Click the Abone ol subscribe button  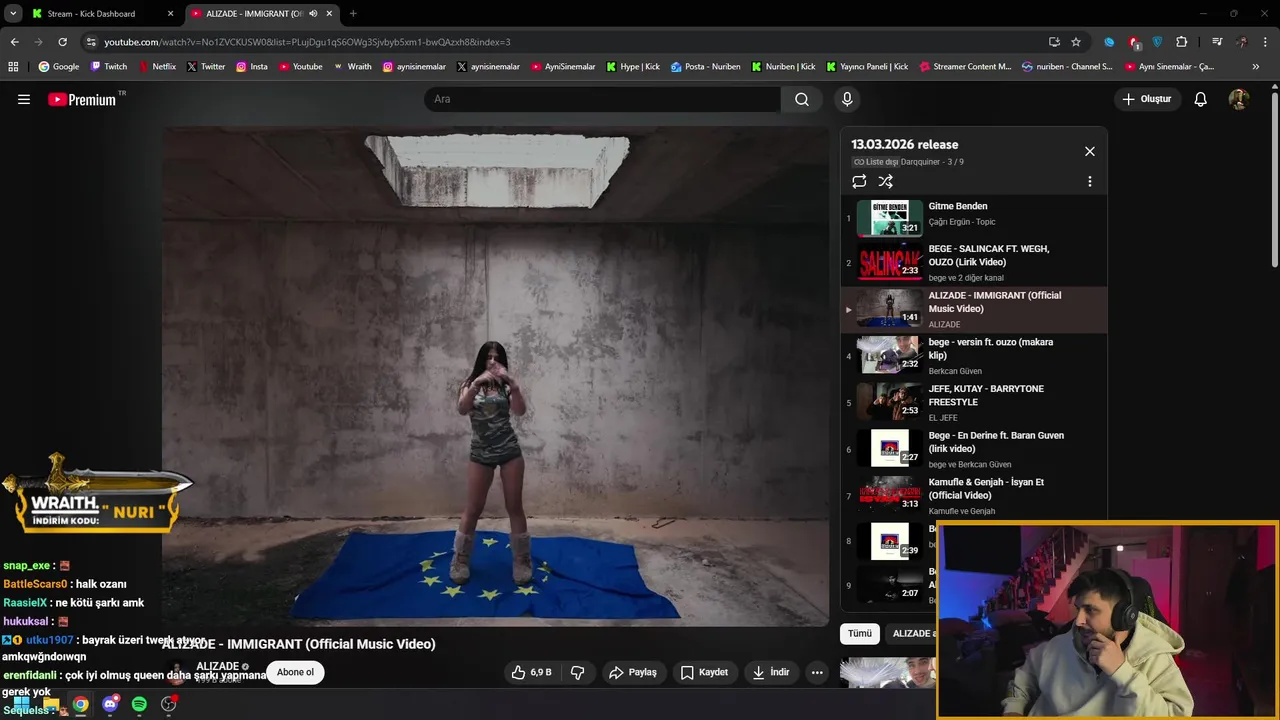tap(295, 672)
